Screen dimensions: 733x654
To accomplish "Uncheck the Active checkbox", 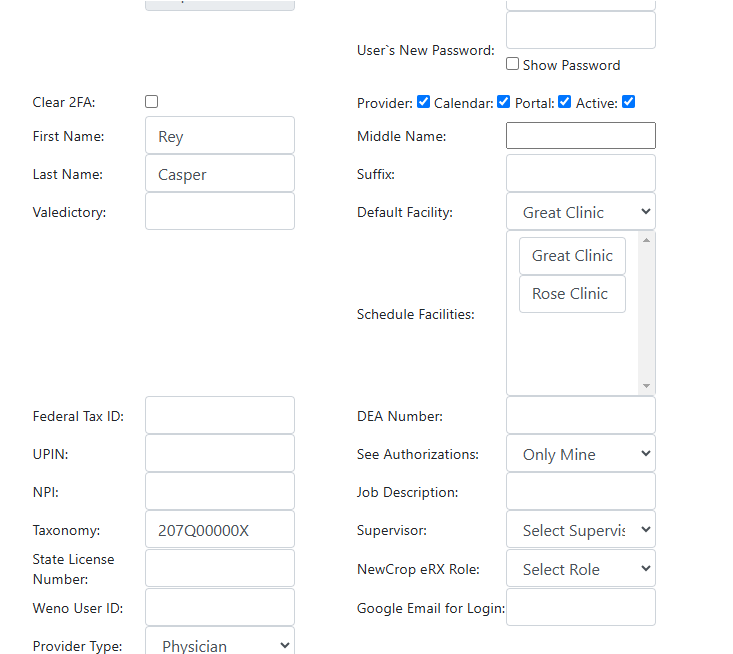I will [x=629, y=101].
